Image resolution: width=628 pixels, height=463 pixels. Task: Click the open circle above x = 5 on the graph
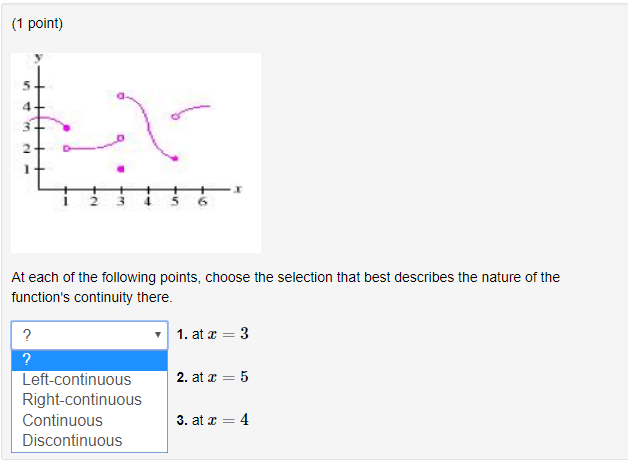tap(175, 117)
